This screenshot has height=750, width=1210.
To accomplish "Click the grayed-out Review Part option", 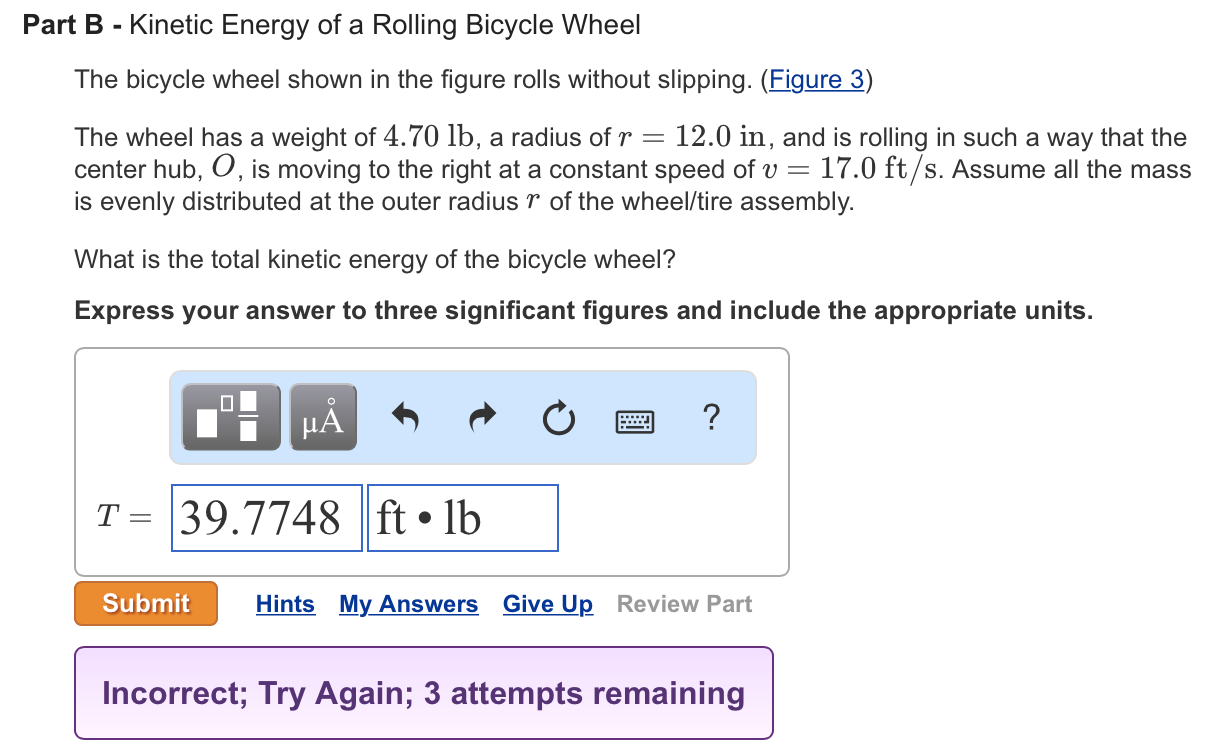I will [683, 604].
